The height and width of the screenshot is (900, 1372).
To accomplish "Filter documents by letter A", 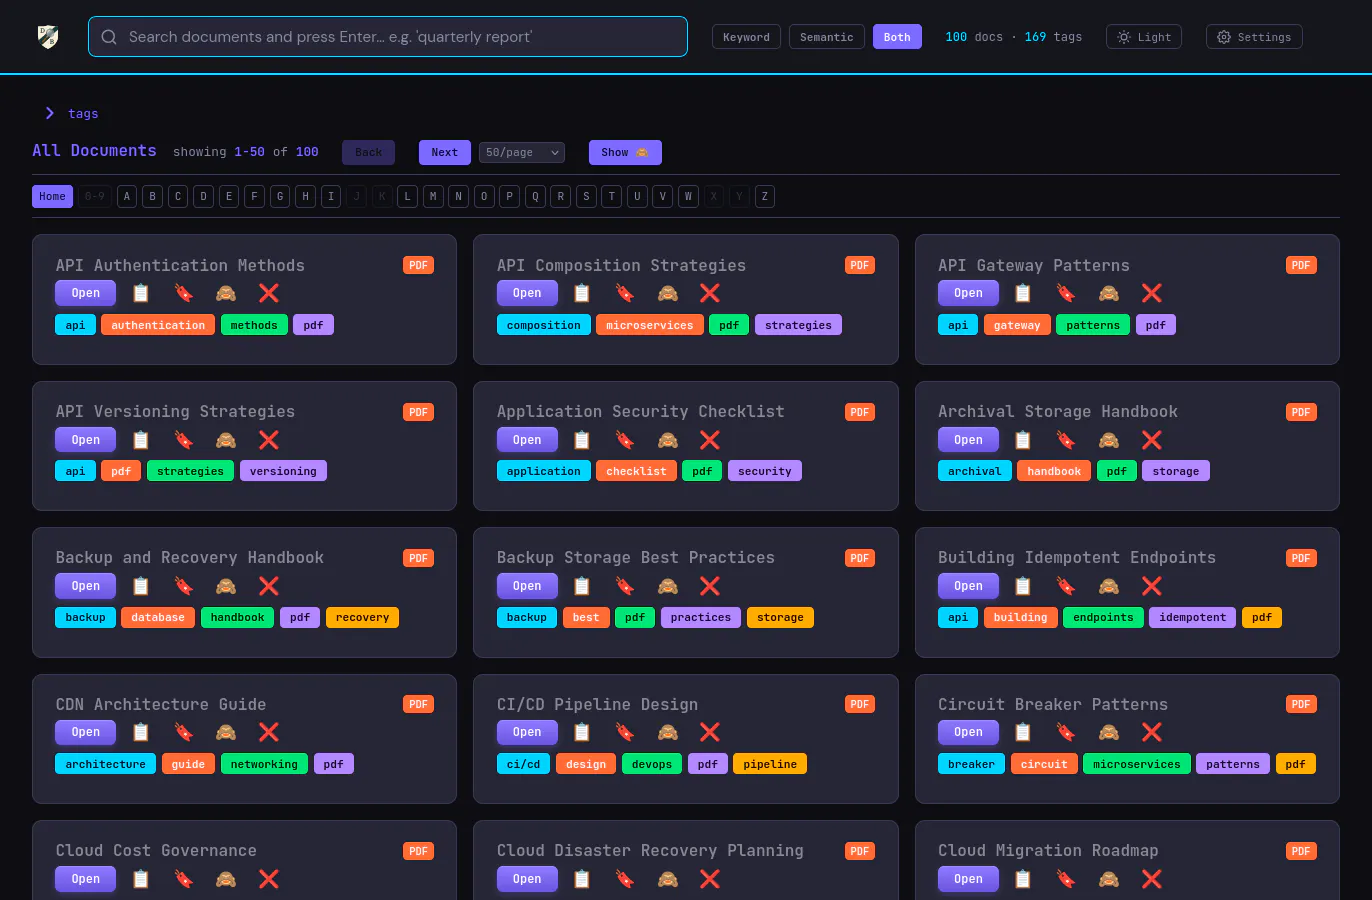I will 127,196.
